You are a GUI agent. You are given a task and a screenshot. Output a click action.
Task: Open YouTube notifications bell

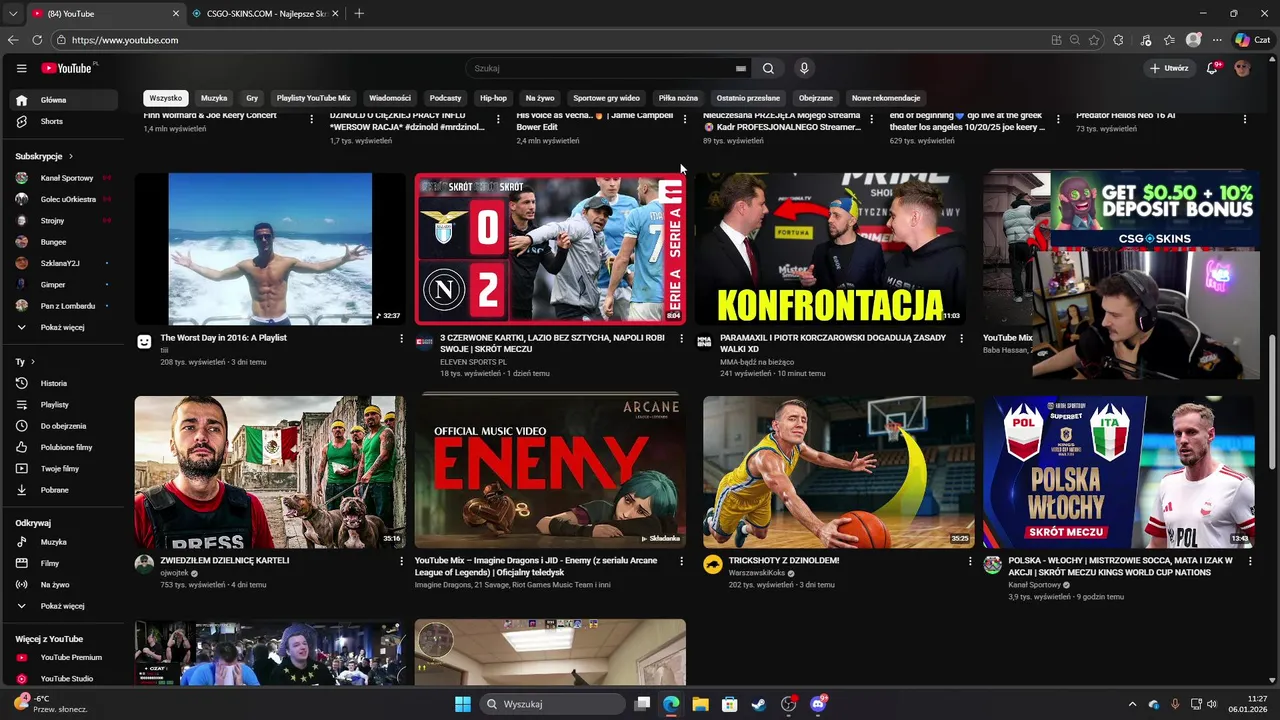click(1212, 68)
